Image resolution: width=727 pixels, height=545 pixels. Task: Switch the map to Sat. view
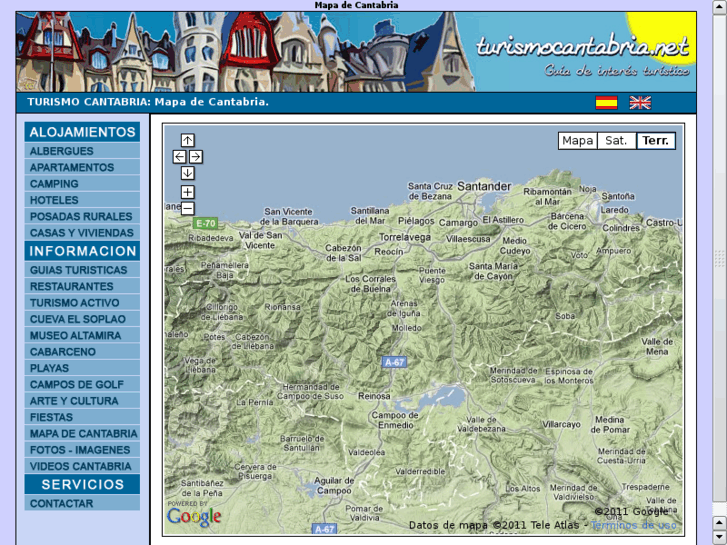616,141
